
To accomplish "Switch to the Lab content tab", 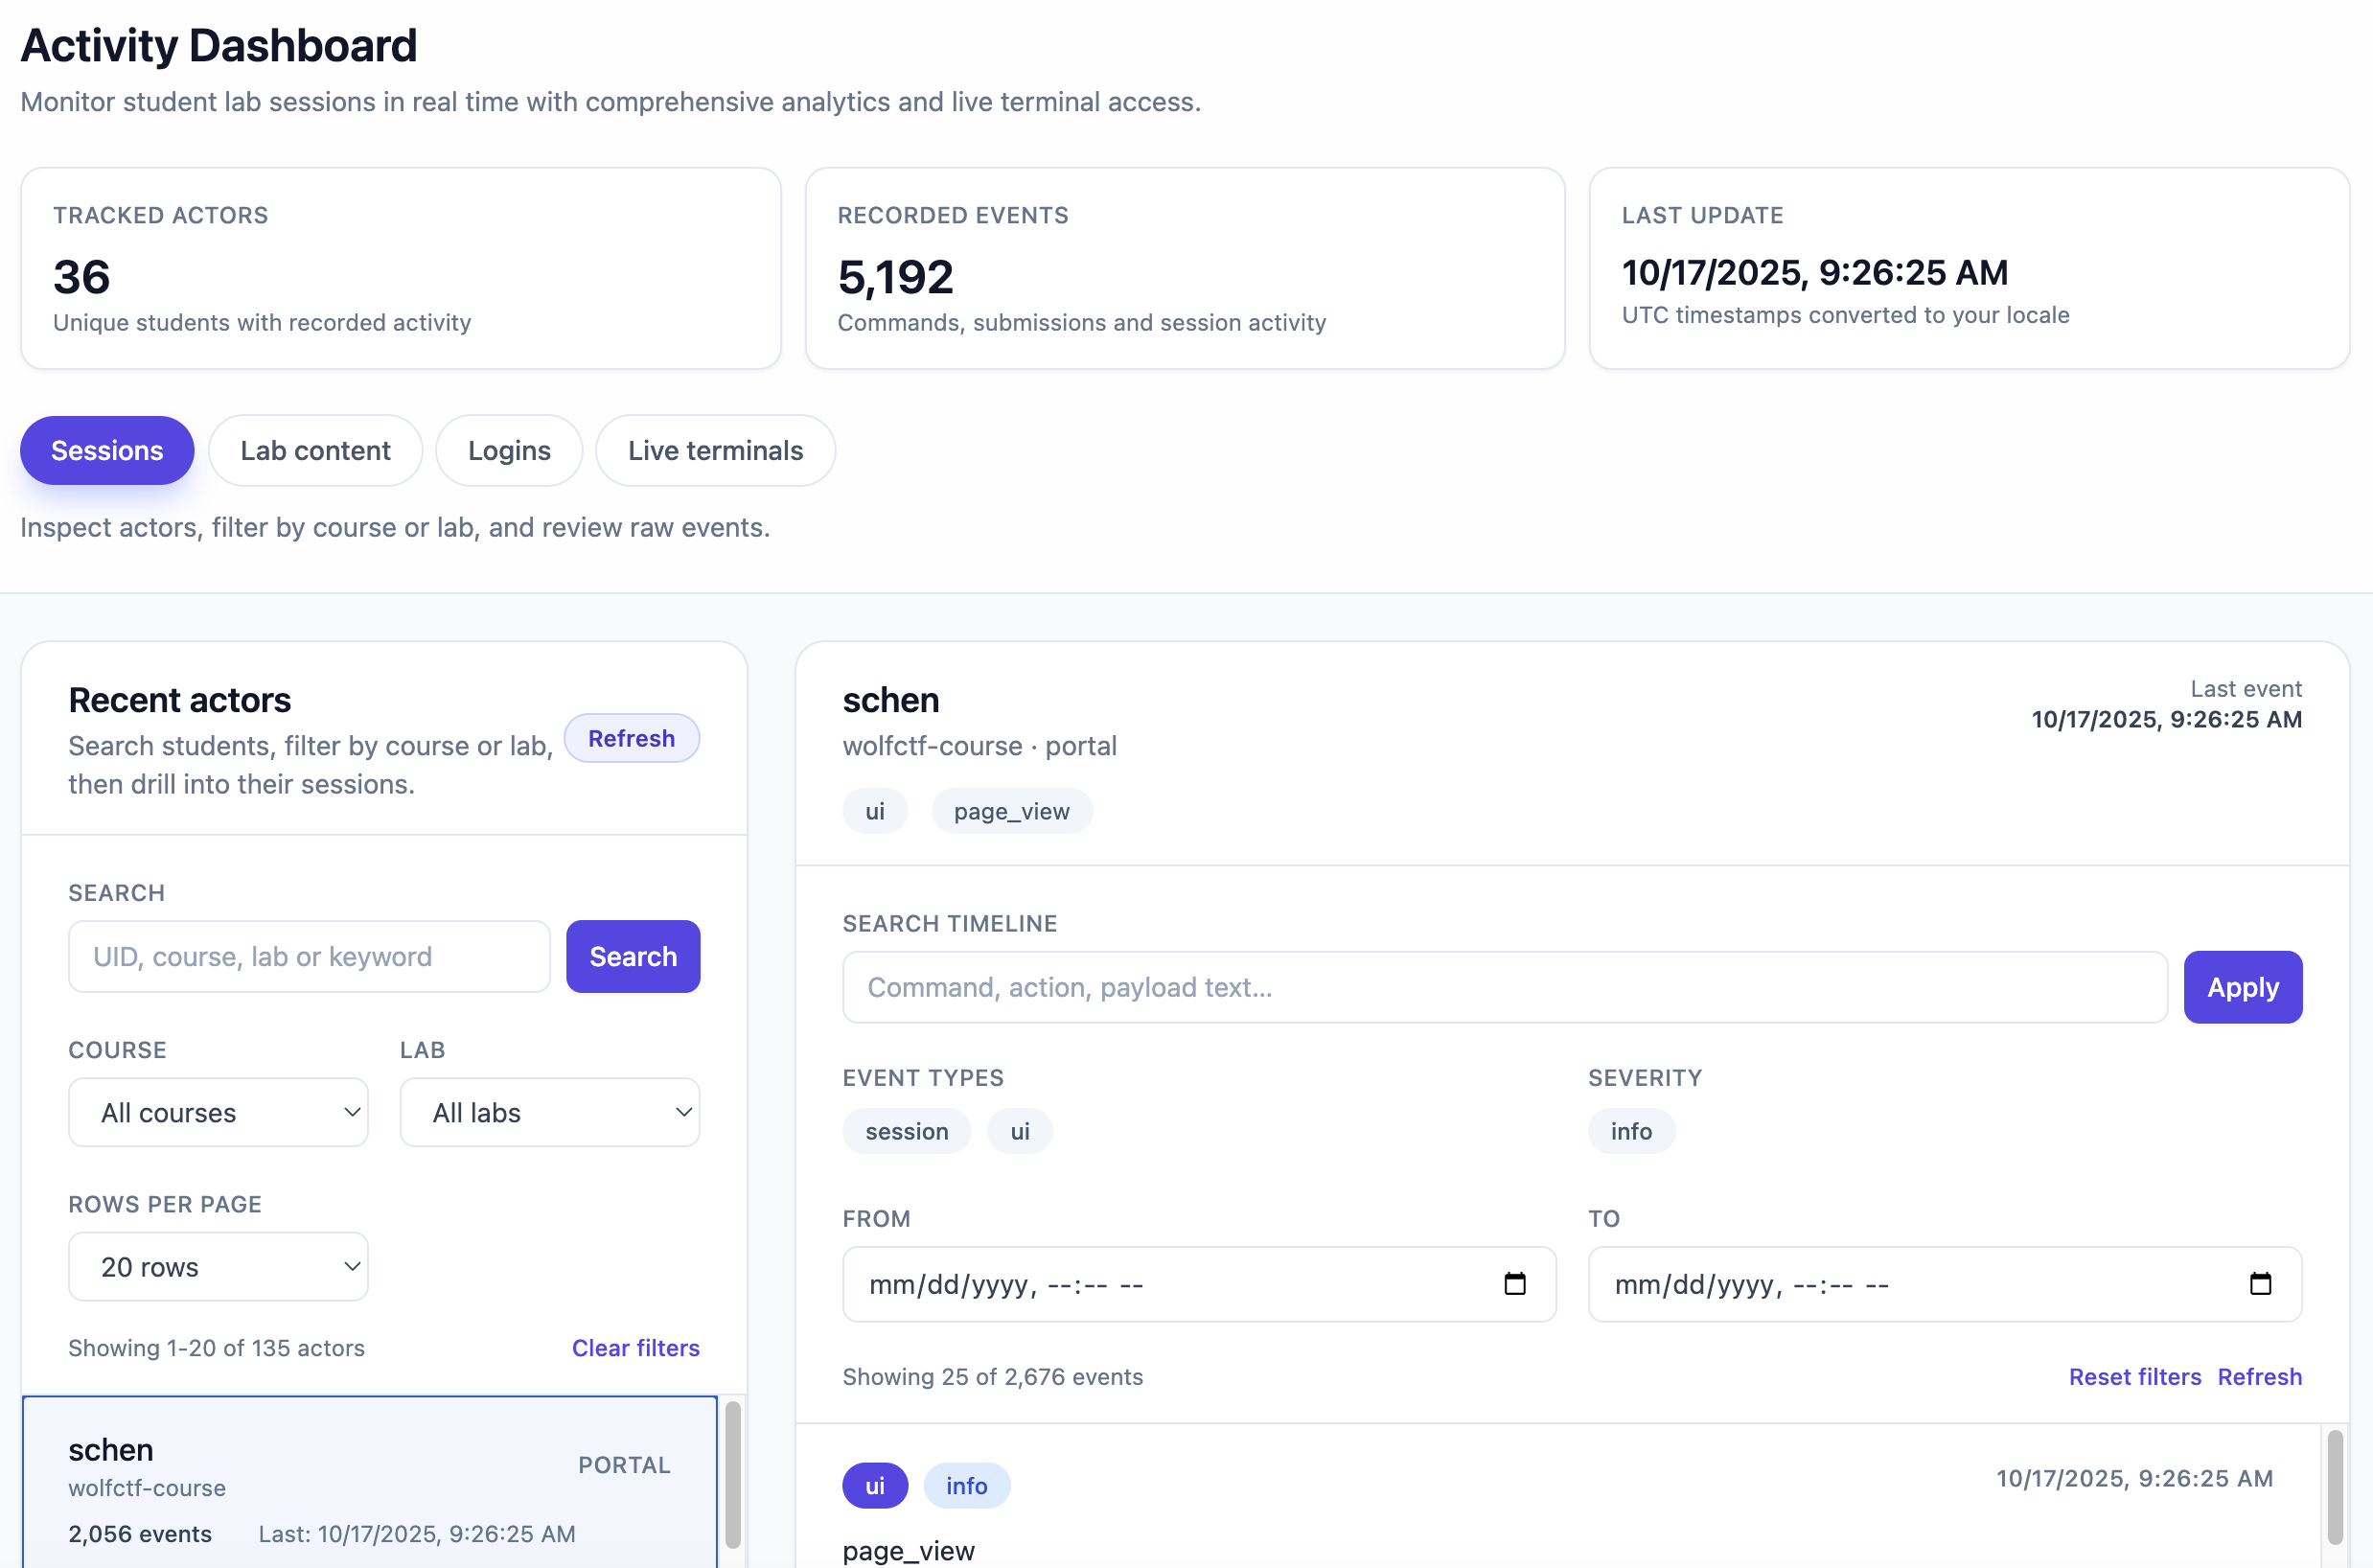I will click(315, 451).
